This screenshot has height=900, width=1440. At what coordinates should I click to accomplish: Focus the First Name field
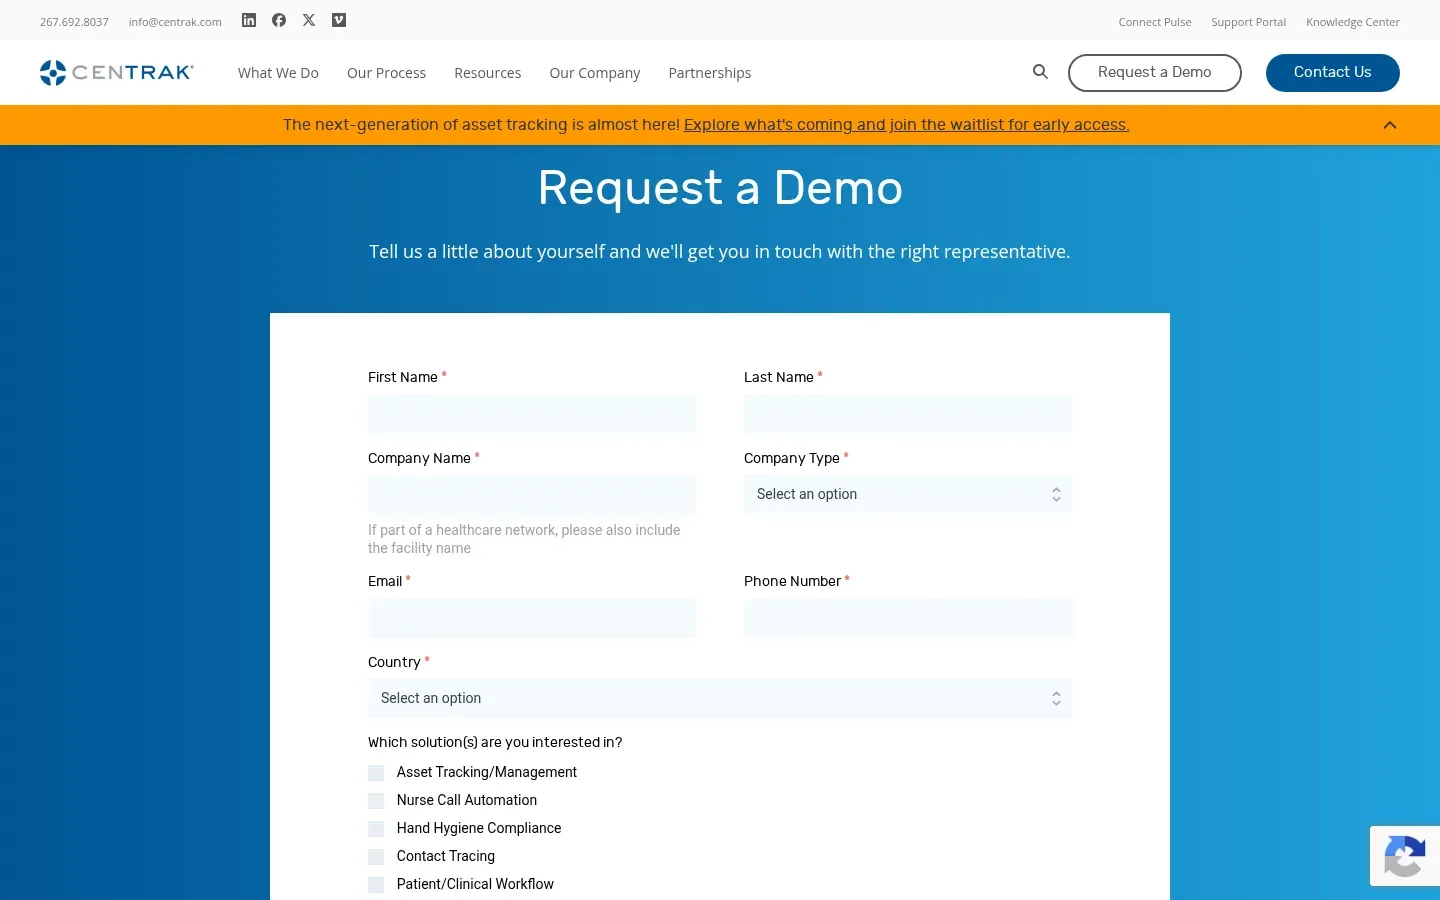coord(532,414)
